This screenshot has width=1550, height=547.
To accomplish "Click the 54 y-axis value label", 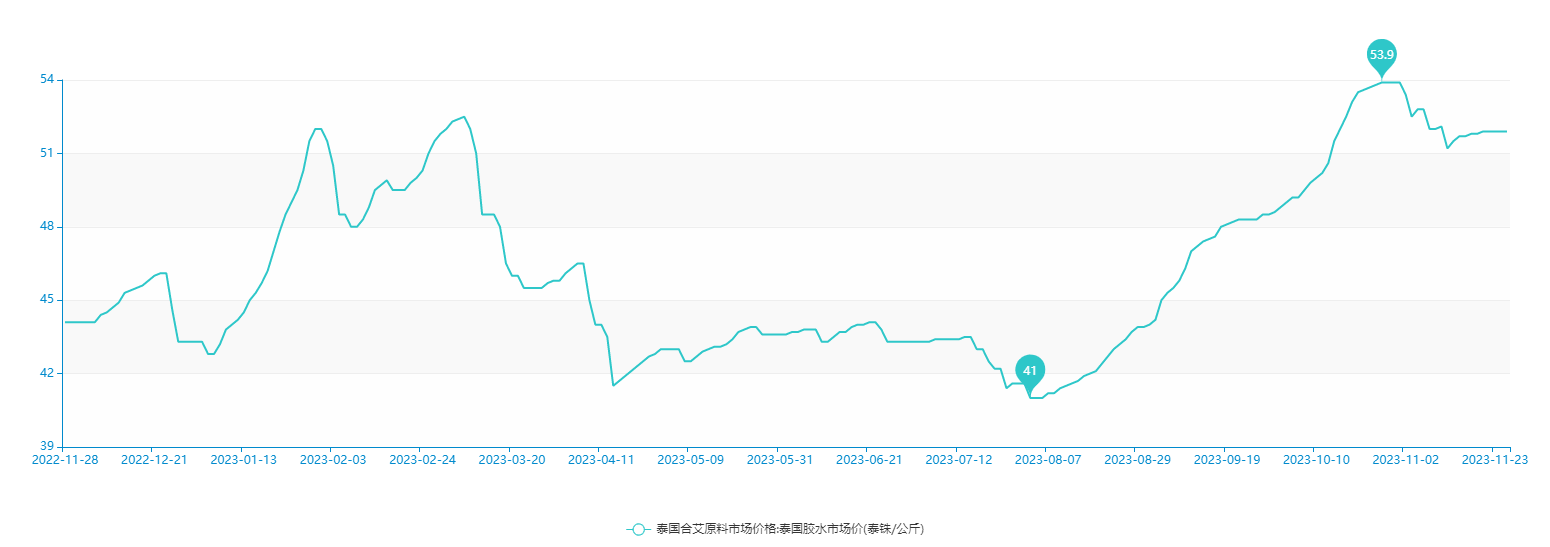I will [x=47, y=80].
